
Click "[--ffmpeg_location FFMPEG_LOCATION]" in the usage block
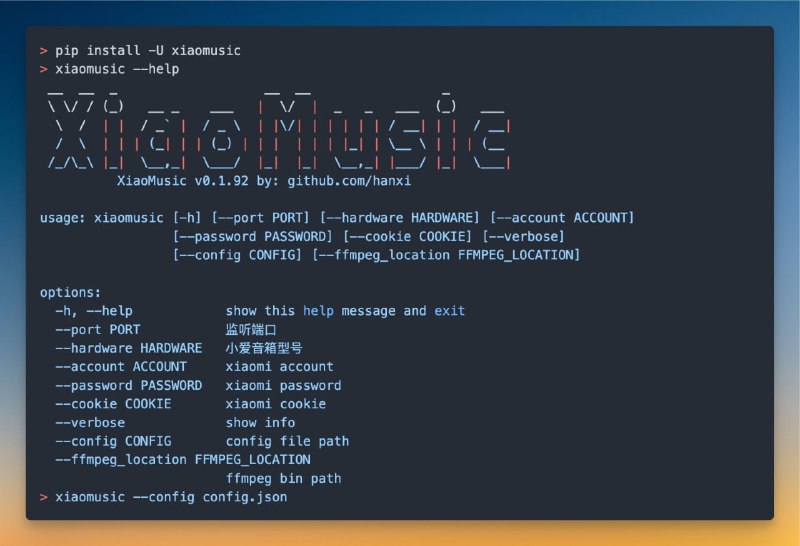pos(446,255)
